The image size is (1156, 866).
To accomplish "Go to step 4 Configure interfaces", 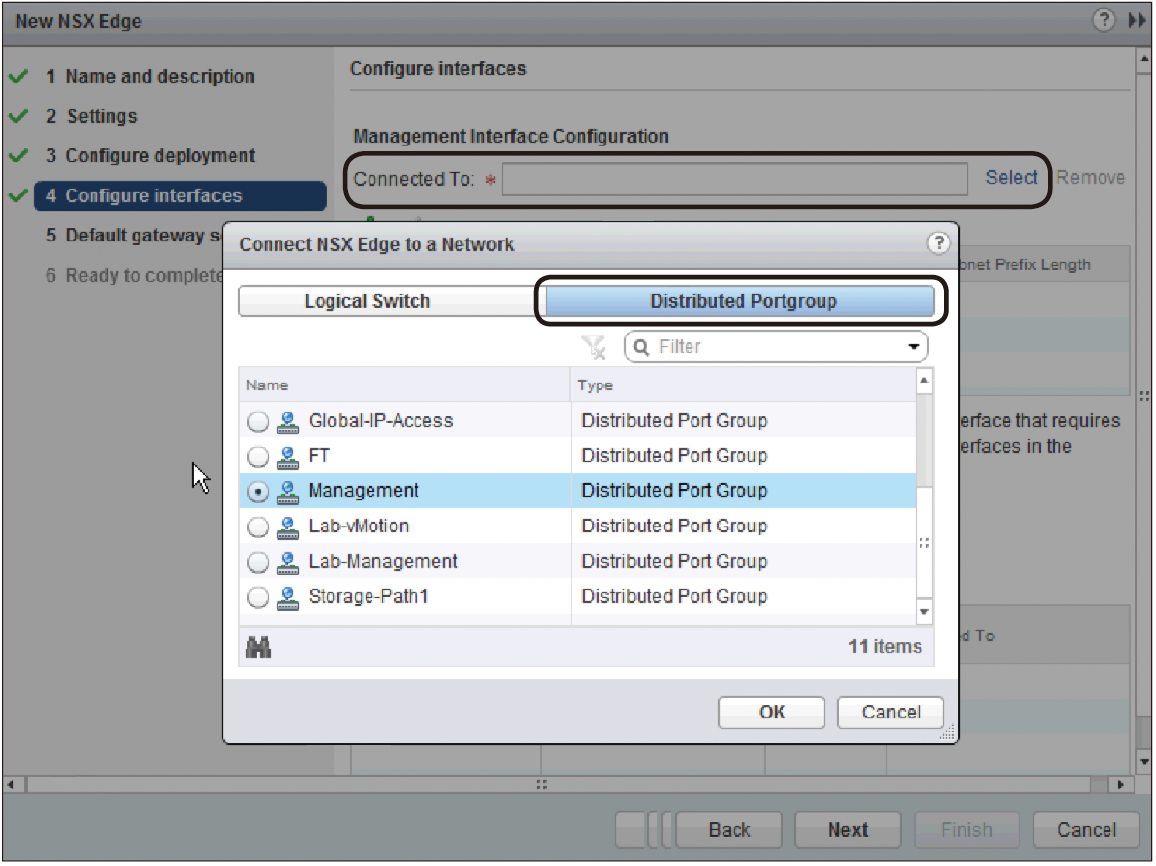I will coord(181,196).
